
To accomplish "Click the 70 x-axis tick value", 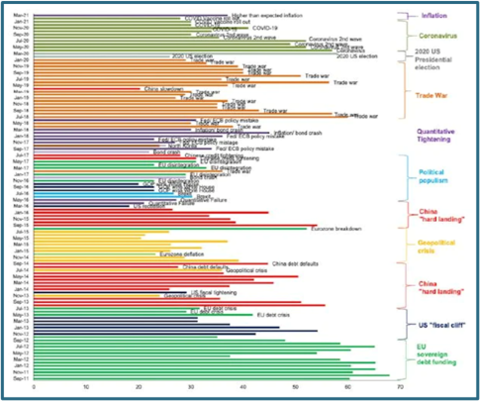I will pos(400,387).
